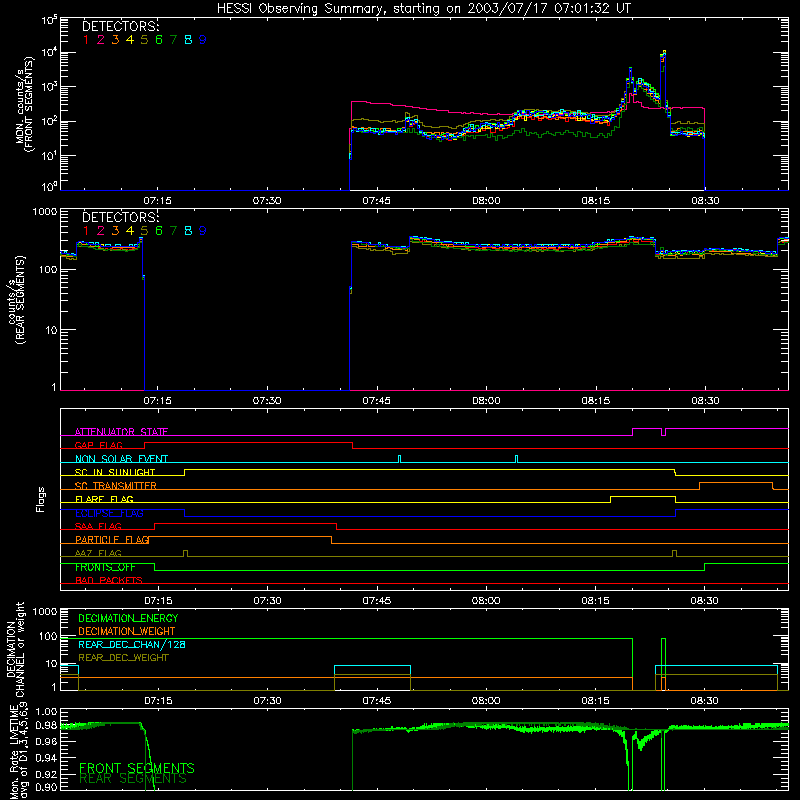800x800 pixels.
Task: Click the DECIMATION_ENERGY legend entry
Action: tap(128, 618)
